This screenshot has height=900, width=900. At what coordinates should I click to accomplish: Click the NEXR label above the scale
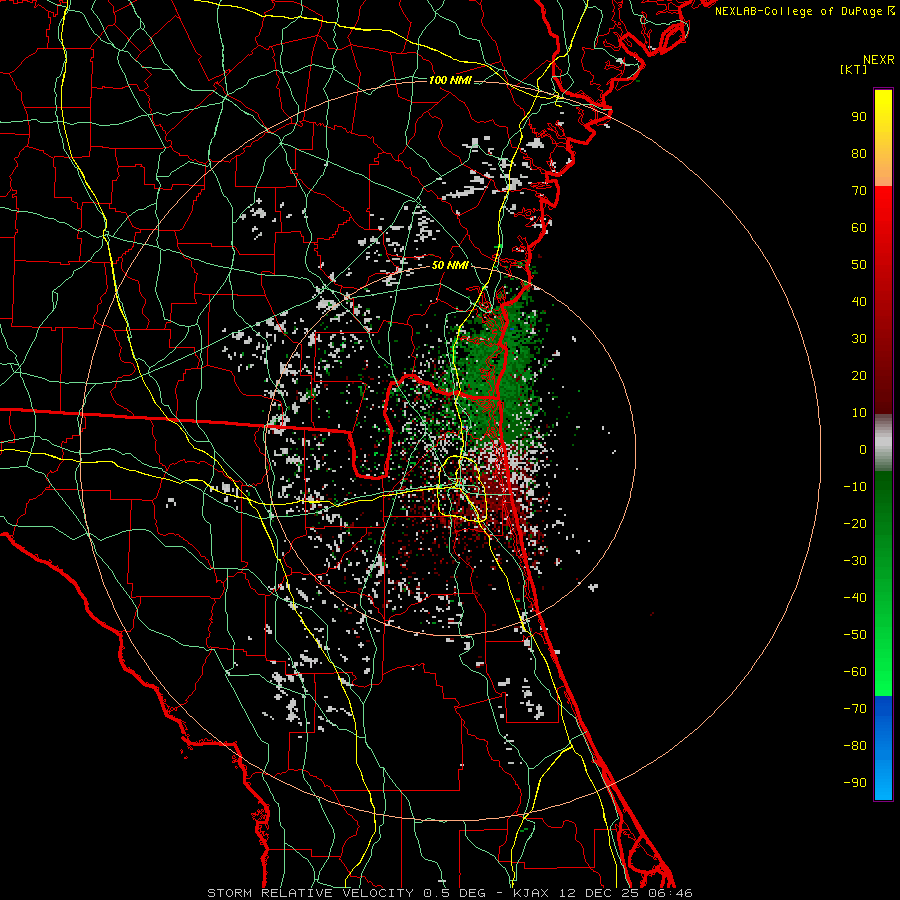878,60
